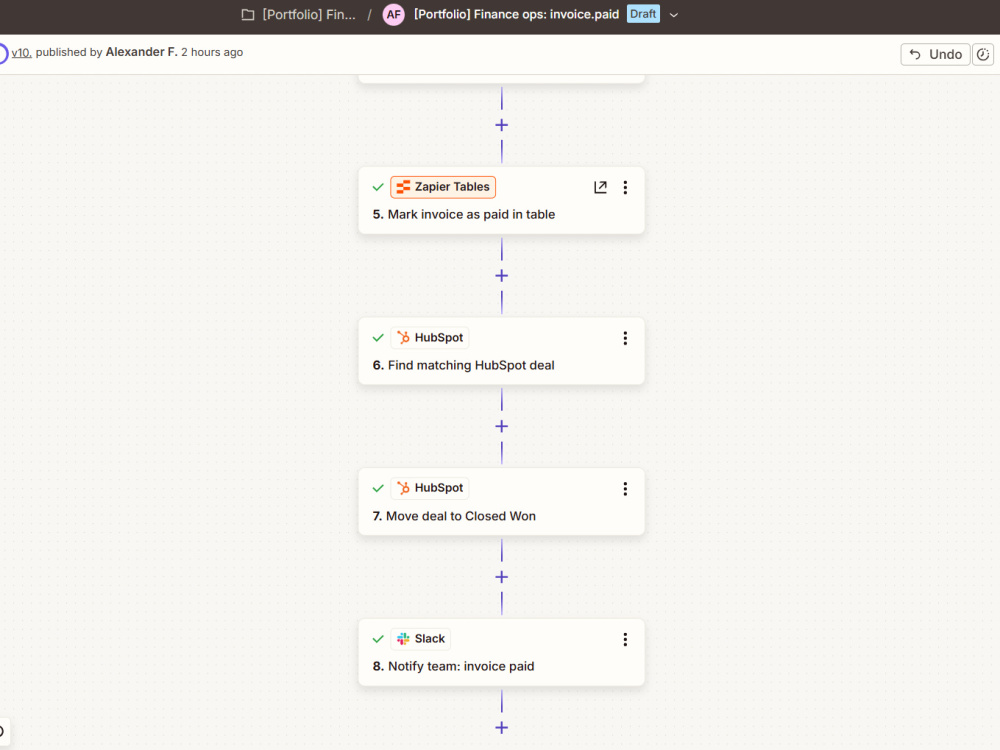This screenshot has width=1000, height=750.
Task: Click AF avatar in header
Action: click(393, 15)
